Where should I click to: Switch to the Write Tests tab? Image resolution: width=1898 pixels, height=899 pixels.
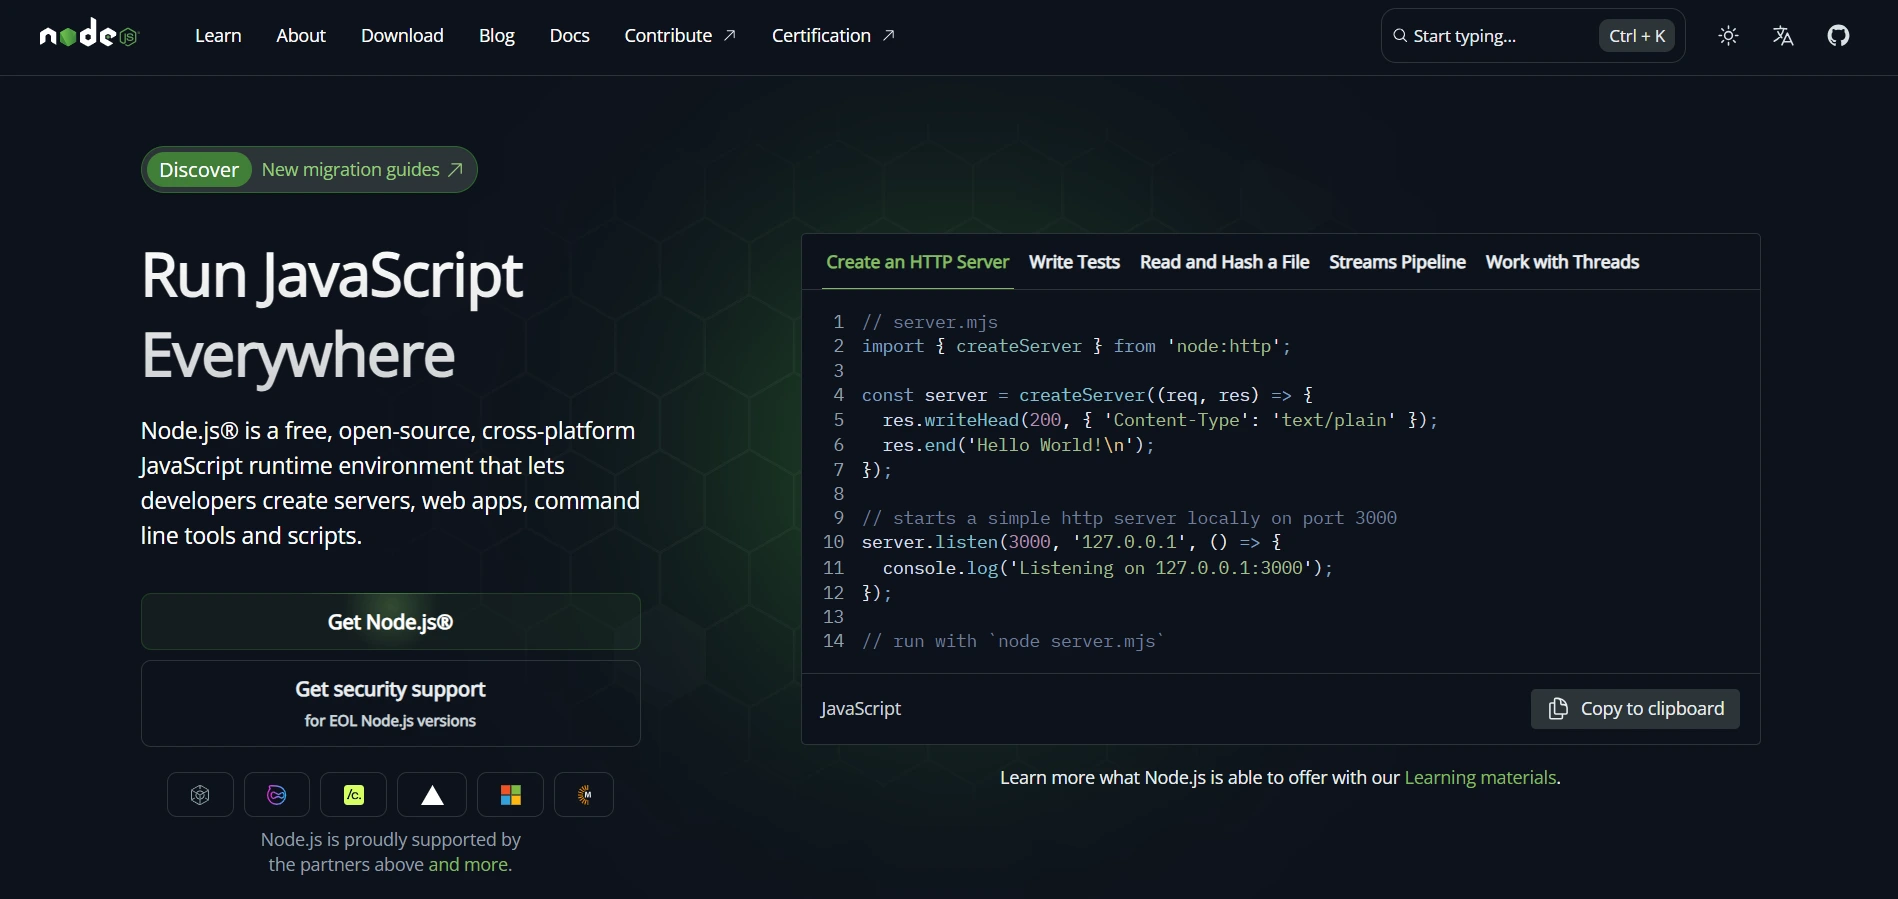[x=1074, y=262]
